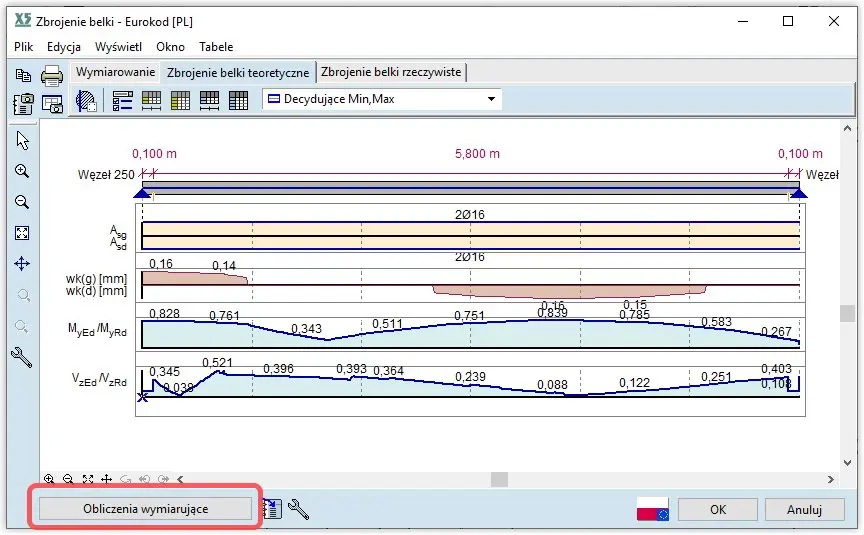Select the pan move tool in left sidebar
Image resolution: width=864 pixels, height=535 pixels.
[22, 264]
